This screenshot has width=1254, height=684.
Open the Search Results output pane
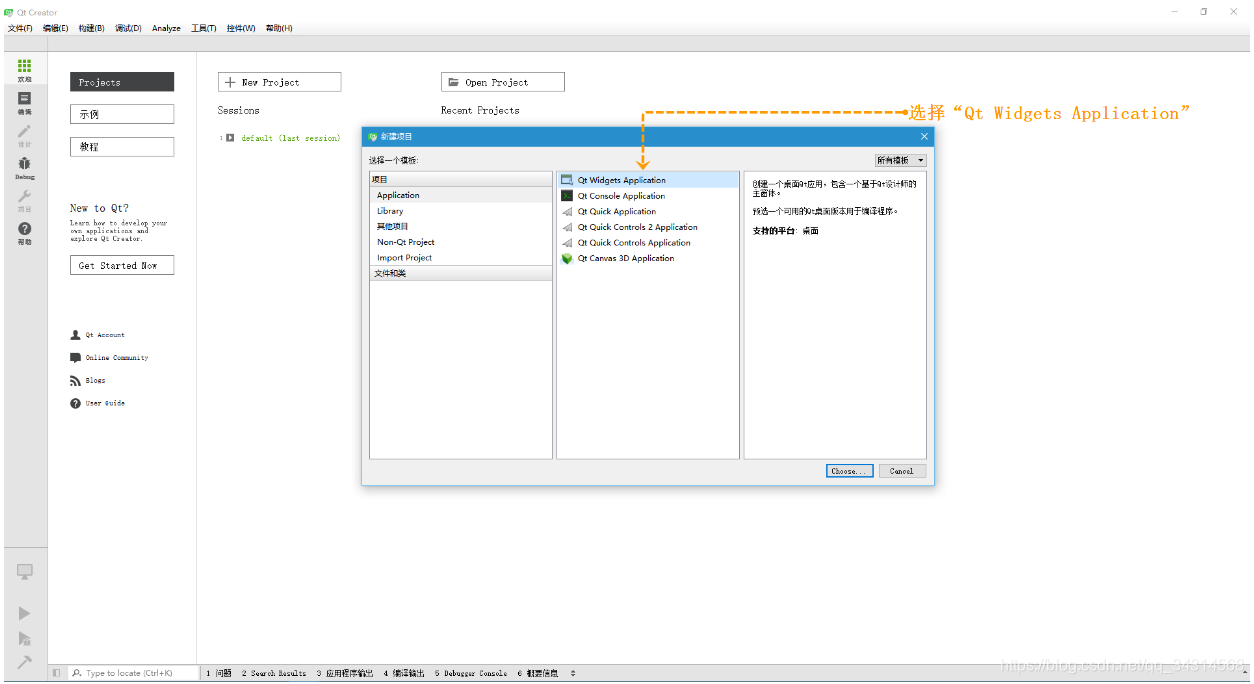pyautogui.click(x=274, y=673)
